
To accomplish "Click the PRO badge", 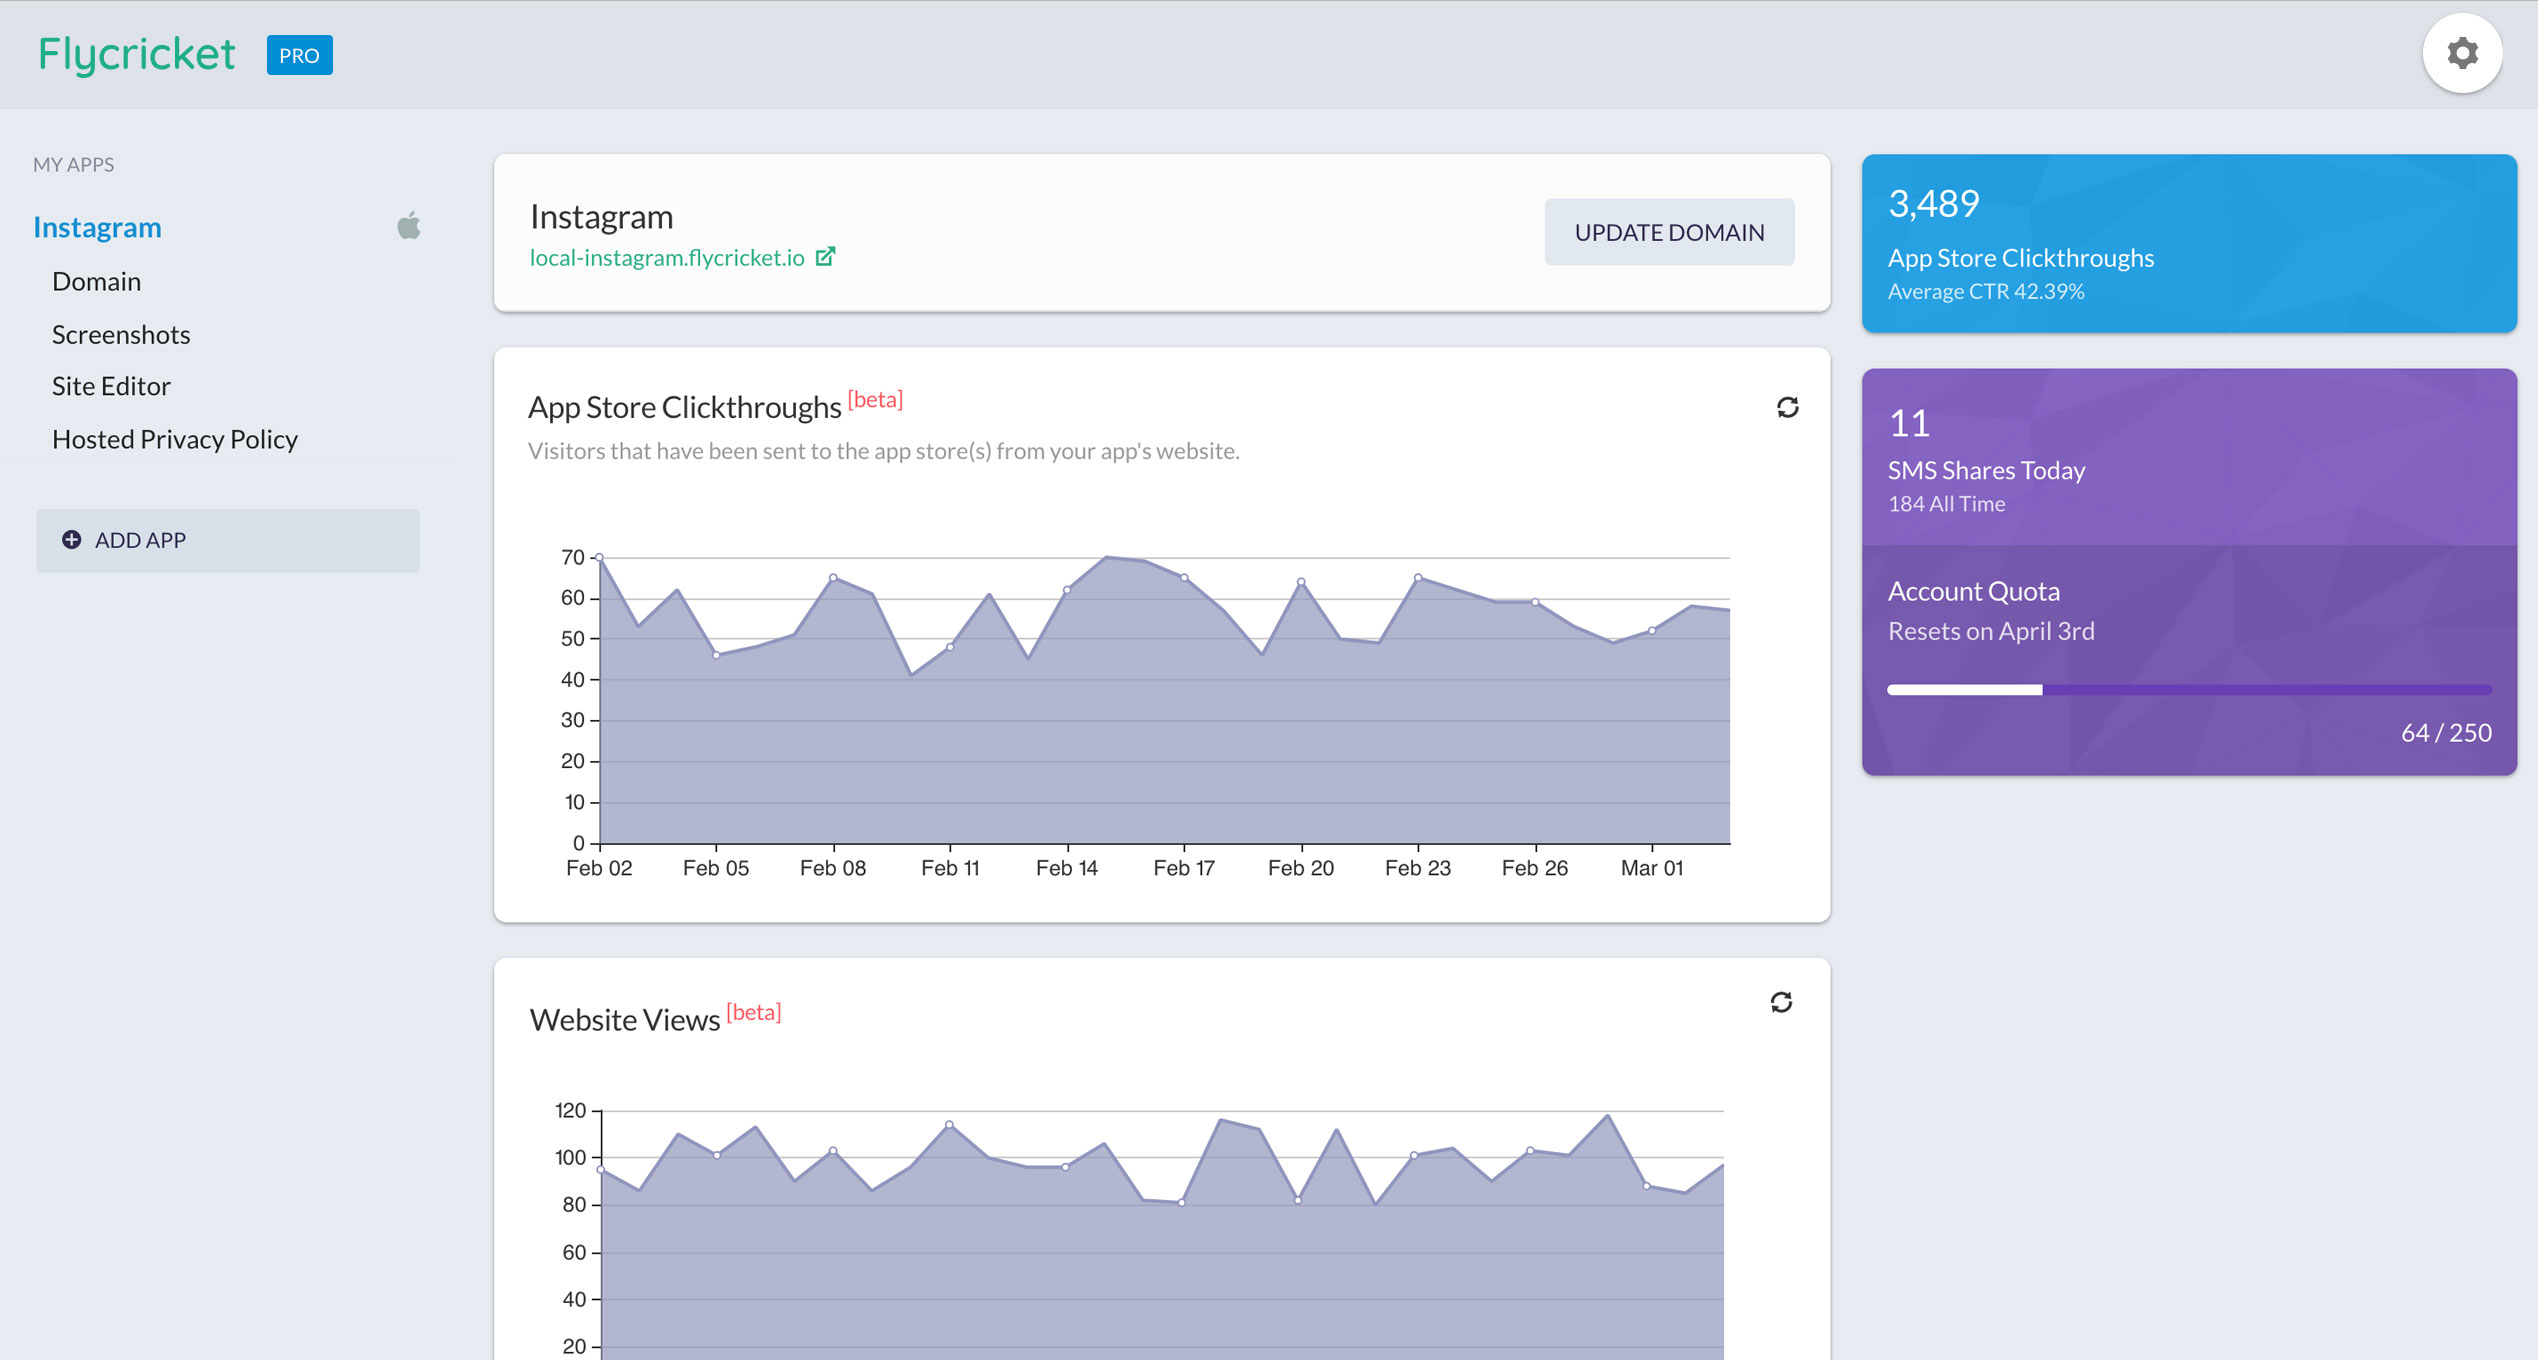I will pos(299,55).
